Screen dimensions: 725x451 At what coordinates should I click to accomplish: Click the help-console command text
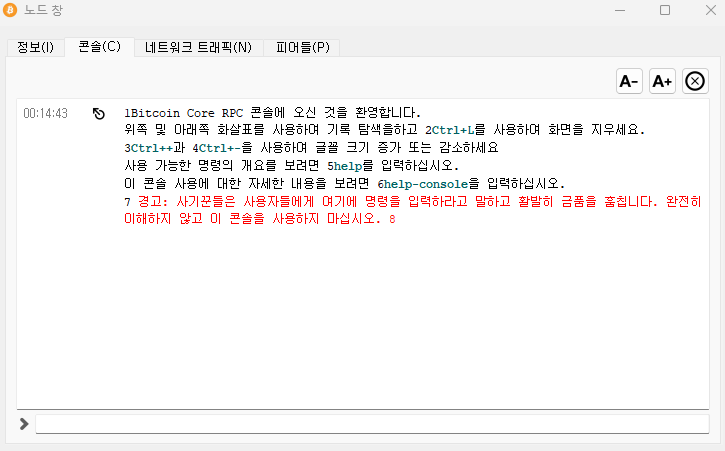click(426, 184)
